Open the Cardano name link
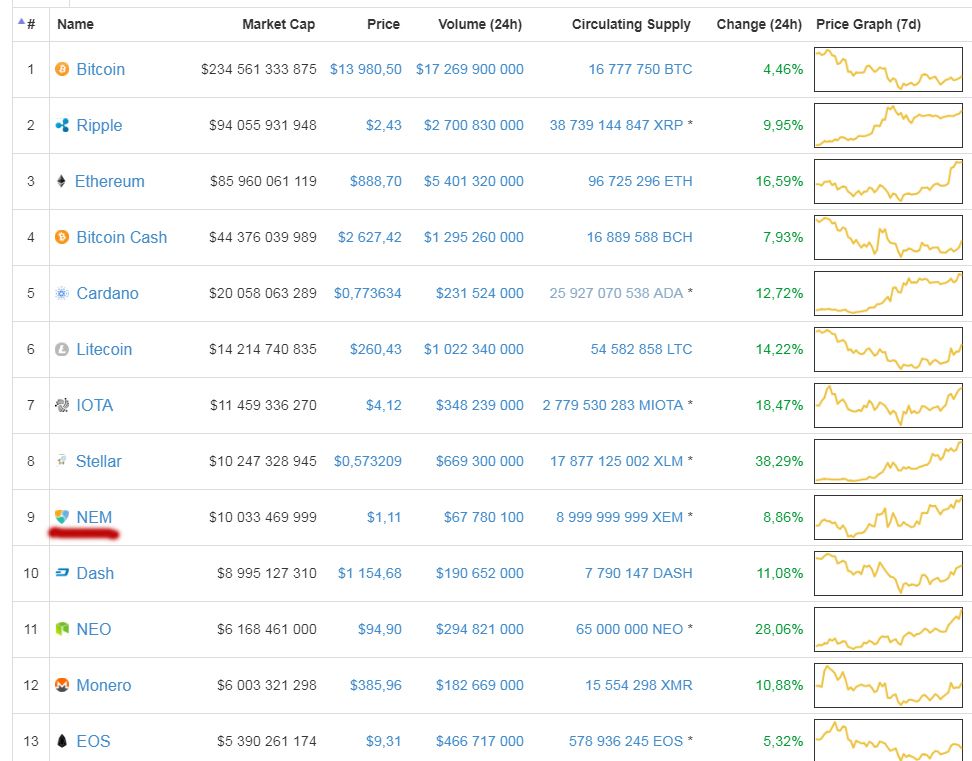The height and width of the screenshot is (761, 972). [107, 293]
